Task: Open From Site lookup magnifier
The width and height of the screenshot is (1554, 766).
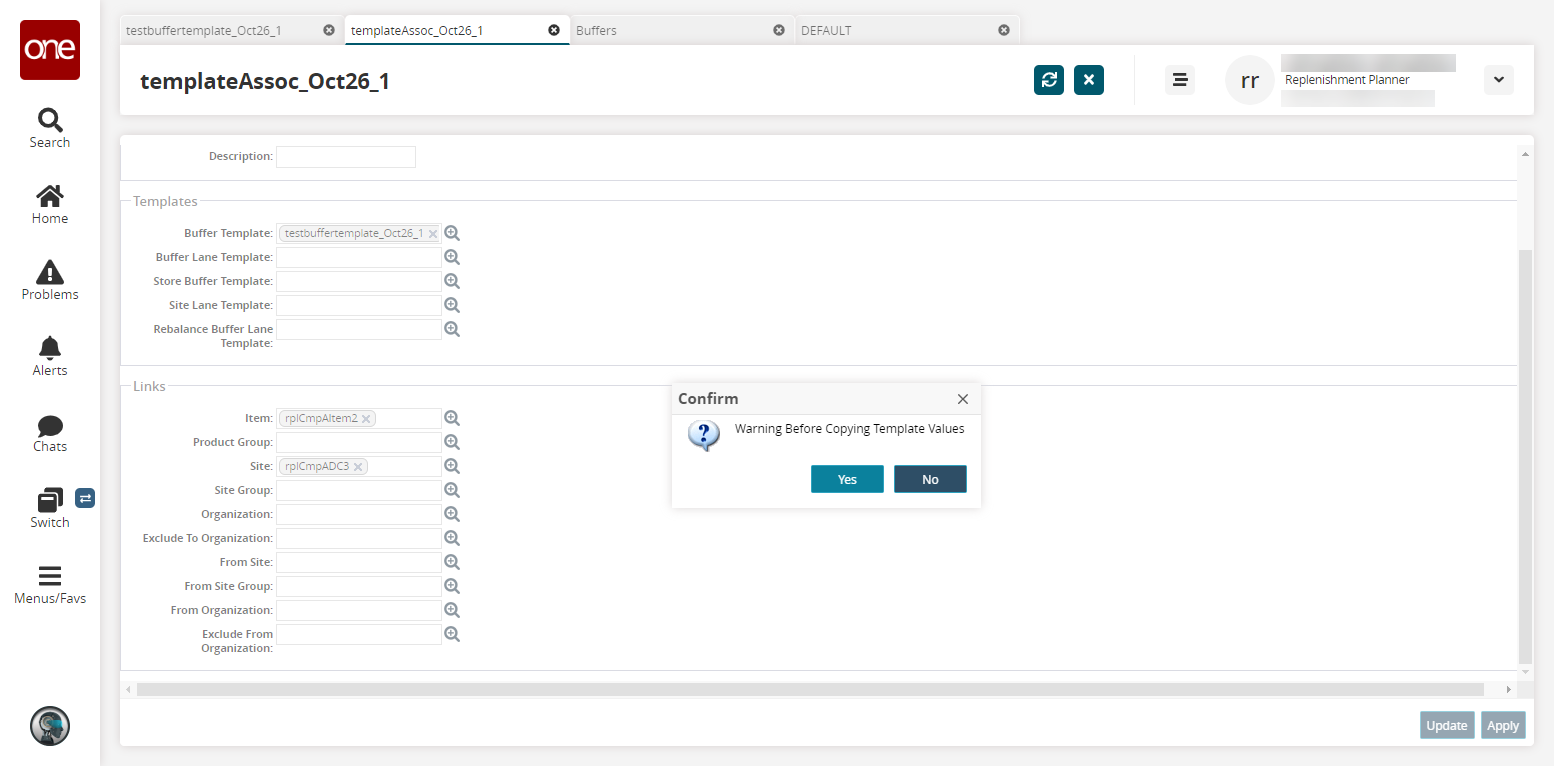Action: (452, 562)
